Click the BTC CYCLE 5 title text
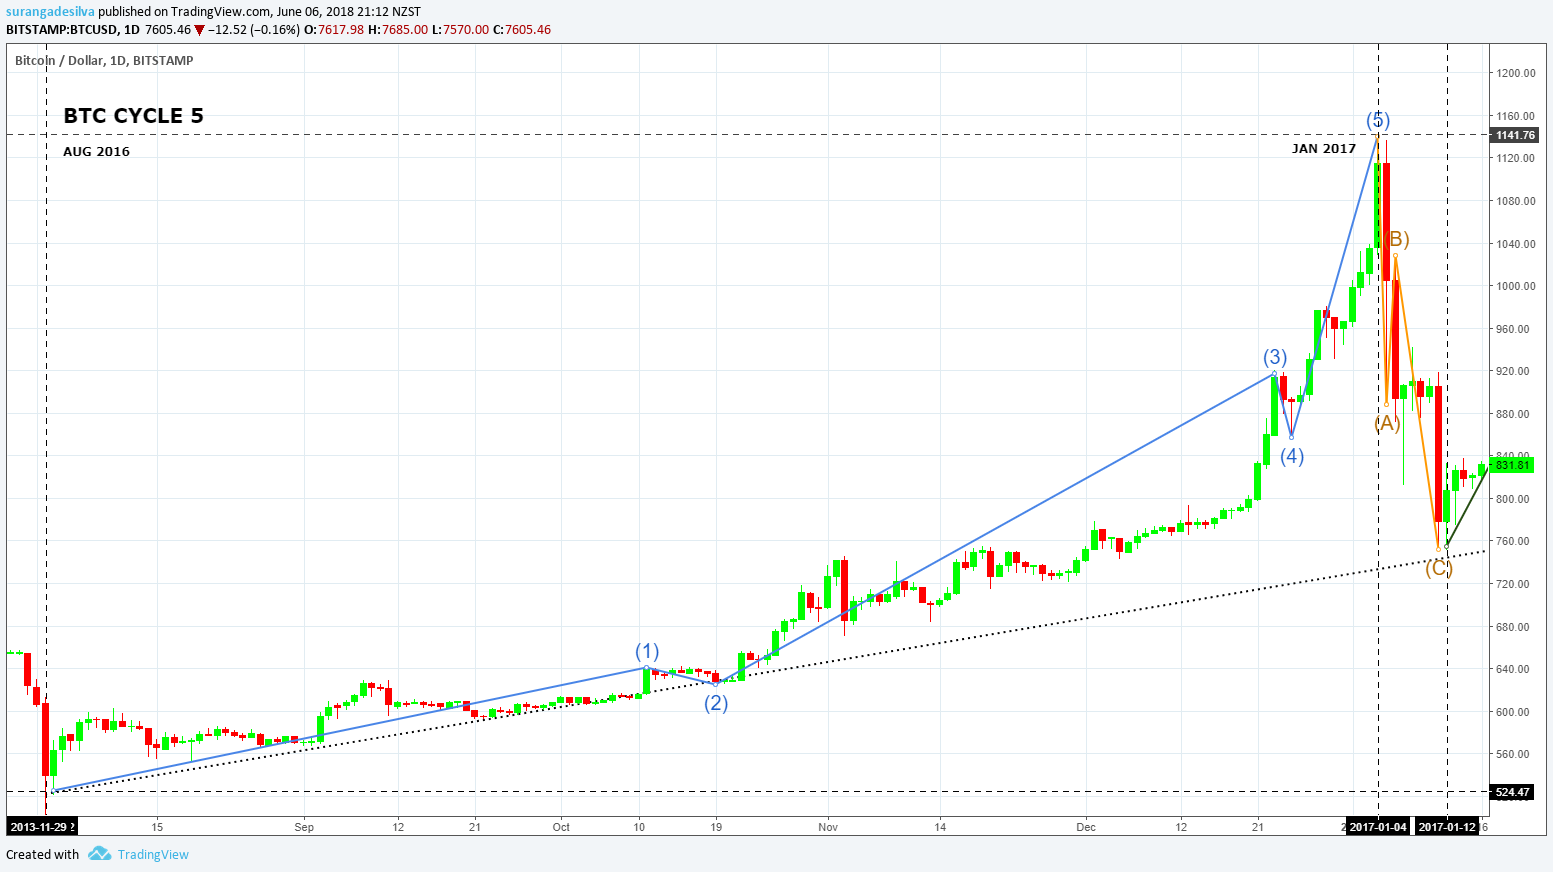The width and height of the screenshot is (1553, 872). [133, 116]
